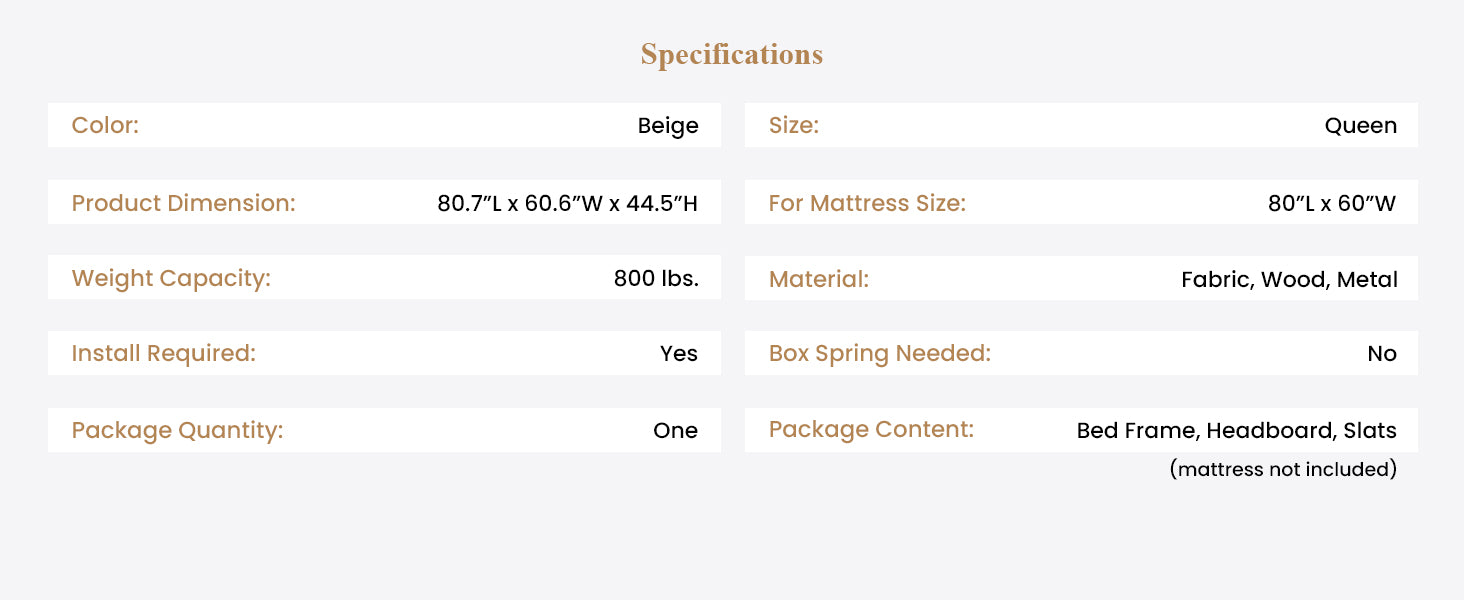Click the 80.7"L x 60.6"W x 44.5"H value
1464x600 pixels.
567,204
